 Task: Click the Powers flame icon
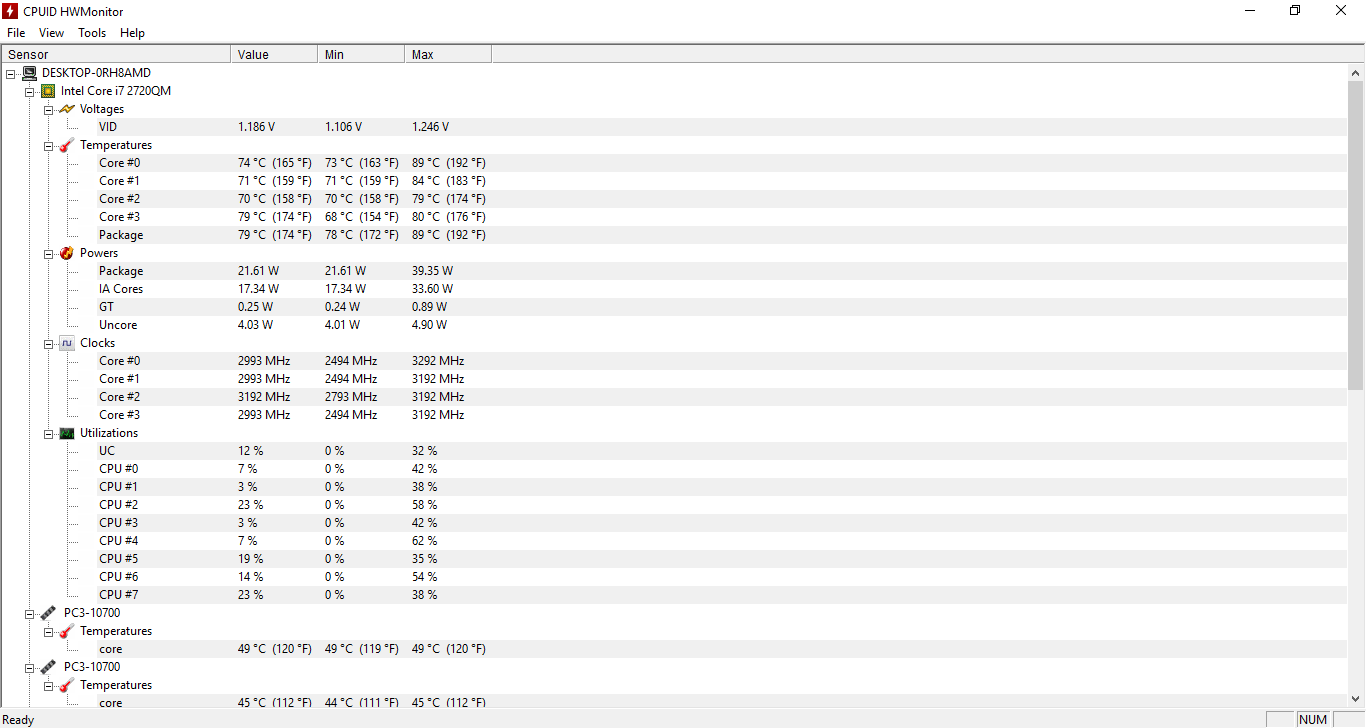pos(67,253)
